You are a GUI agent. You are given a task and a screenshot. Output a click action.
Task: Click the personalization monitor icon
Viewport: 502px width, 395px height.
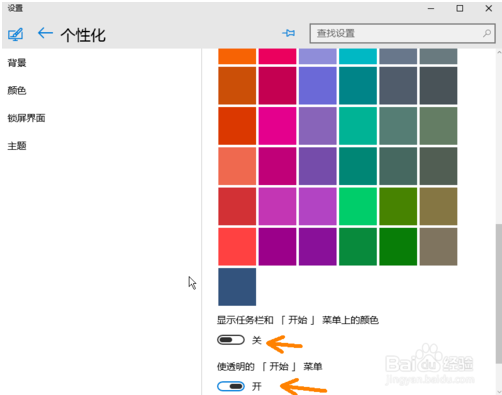click(15, 34)
